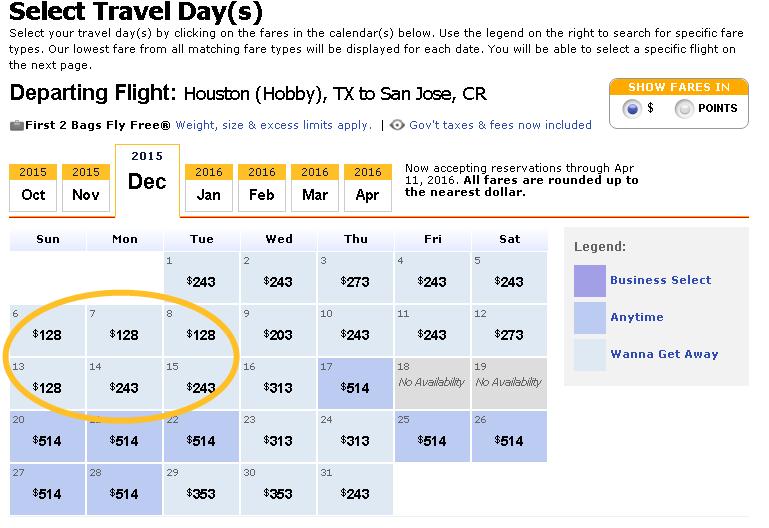Screen dimensions: 769x528
Task: Open Weight, size & excess limits link
Action: (x=274, y=125)
